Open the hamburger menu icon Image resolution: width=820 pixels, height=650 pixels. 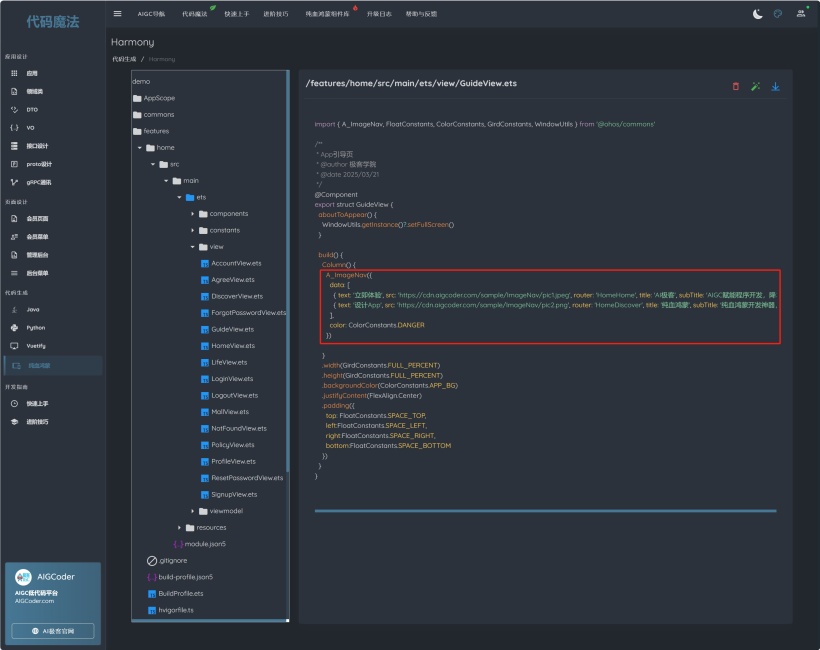[x=118, y=13]
